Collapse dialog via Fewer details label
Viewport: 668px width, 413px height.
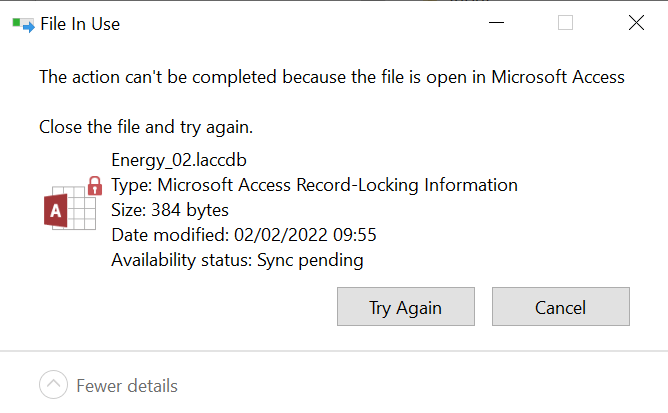(x=127, y=385)
